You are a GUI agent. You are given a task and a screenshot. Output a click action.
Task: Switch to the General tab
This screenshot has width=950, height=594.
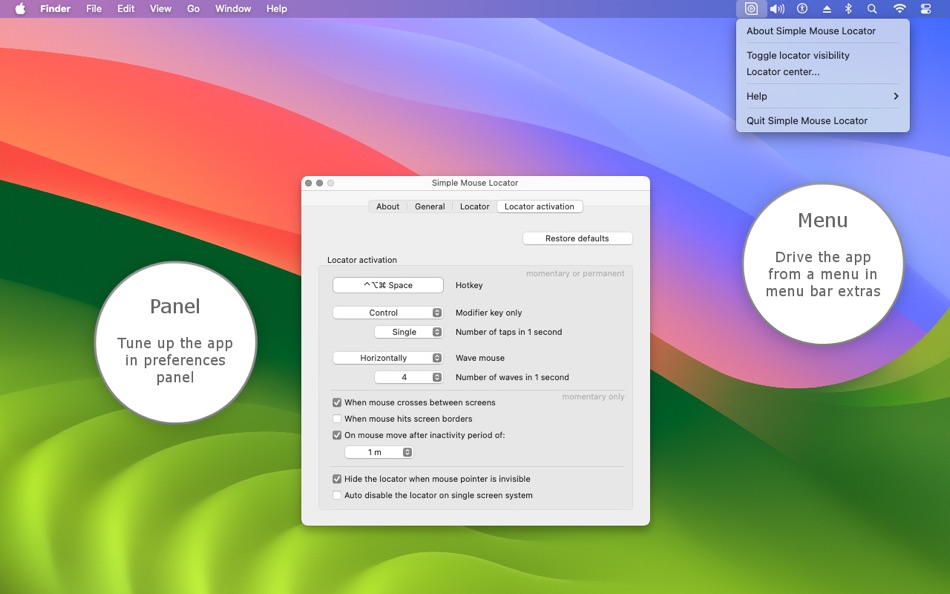click(430, 207)
